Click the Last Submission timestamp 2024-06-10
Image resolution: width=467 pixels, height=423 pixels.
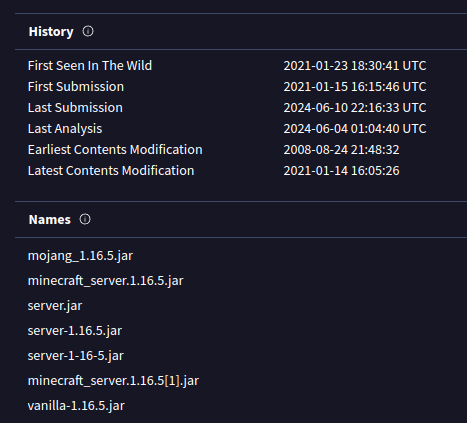355,107
